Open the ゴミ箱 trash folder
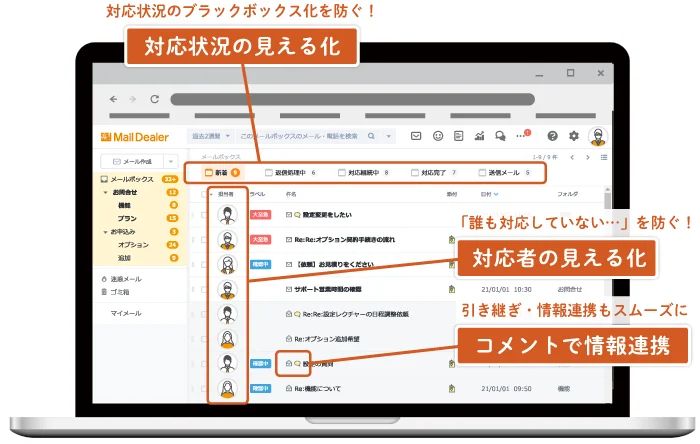This screenshot has height=444, width=700. tap(124, 292)
